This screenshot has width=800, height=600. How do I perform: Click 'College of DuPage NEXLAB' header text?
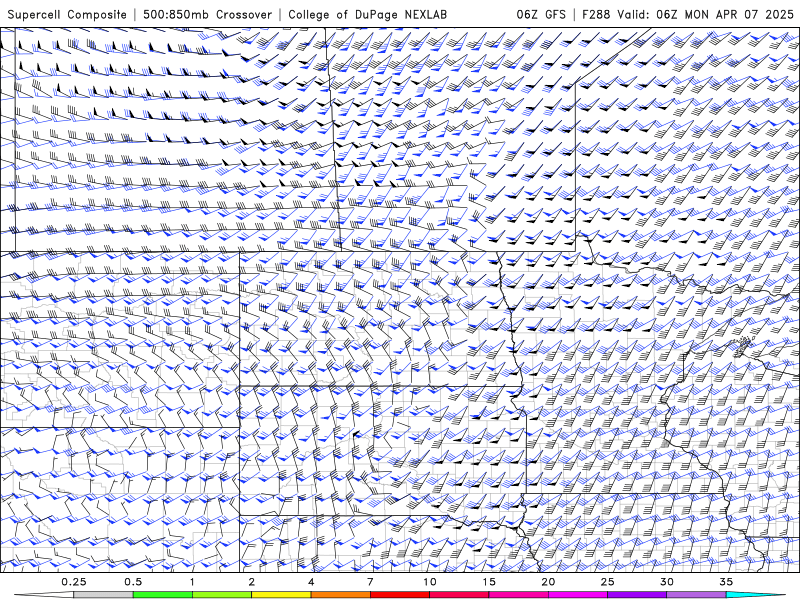(367, 14)
